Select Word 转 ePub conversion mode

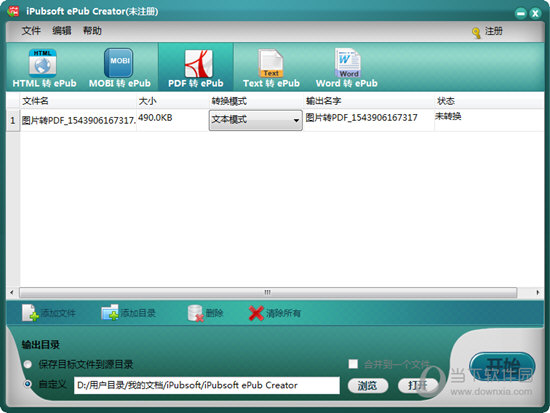(x=347, y=68)
